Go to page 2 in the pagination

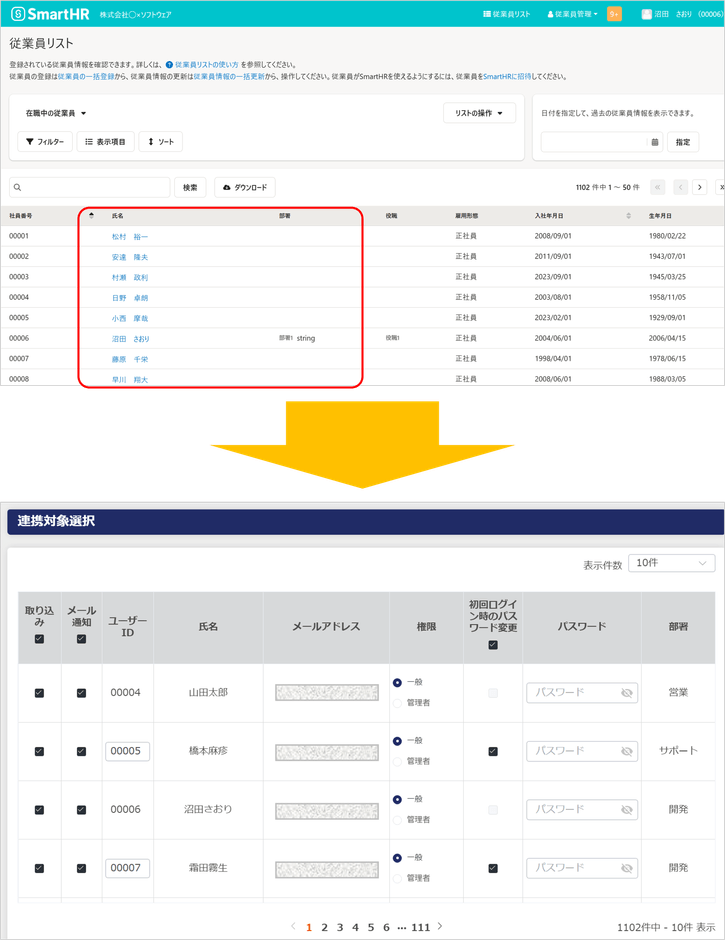tap(324, 927)
